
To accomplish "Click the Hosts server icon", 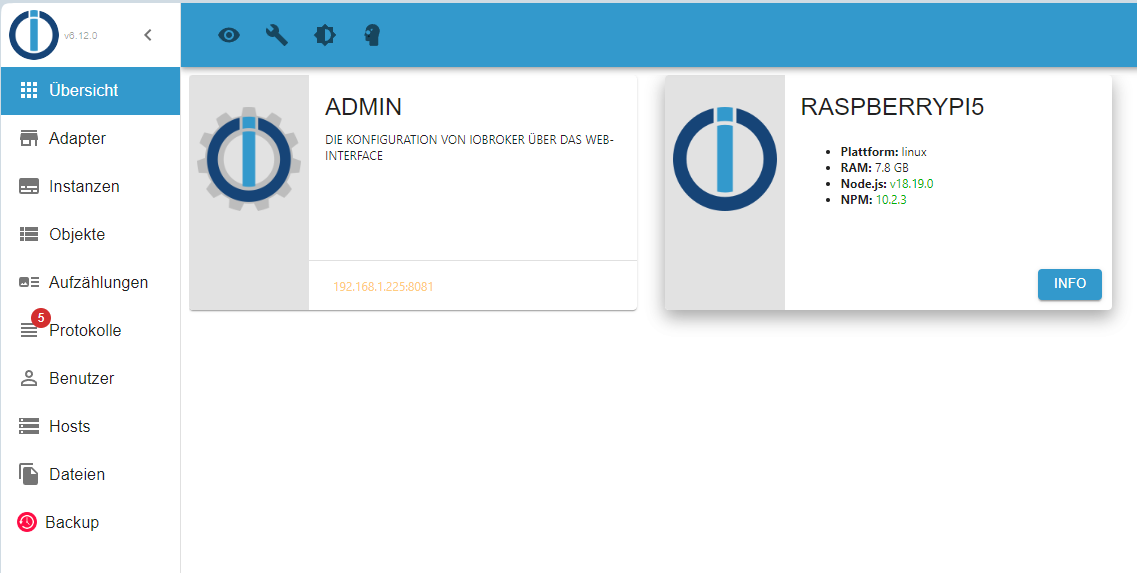I will [x=28, y=426].
